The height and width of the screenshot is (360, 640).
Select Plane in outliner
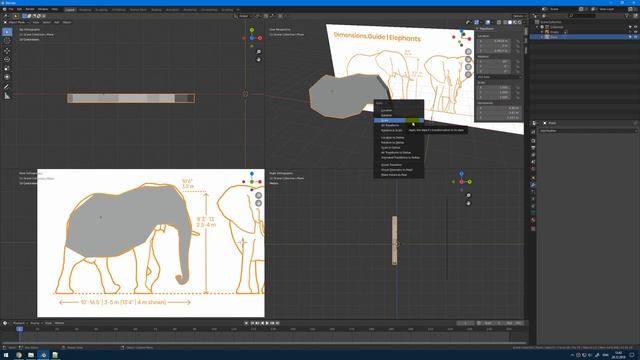point(554,37)
